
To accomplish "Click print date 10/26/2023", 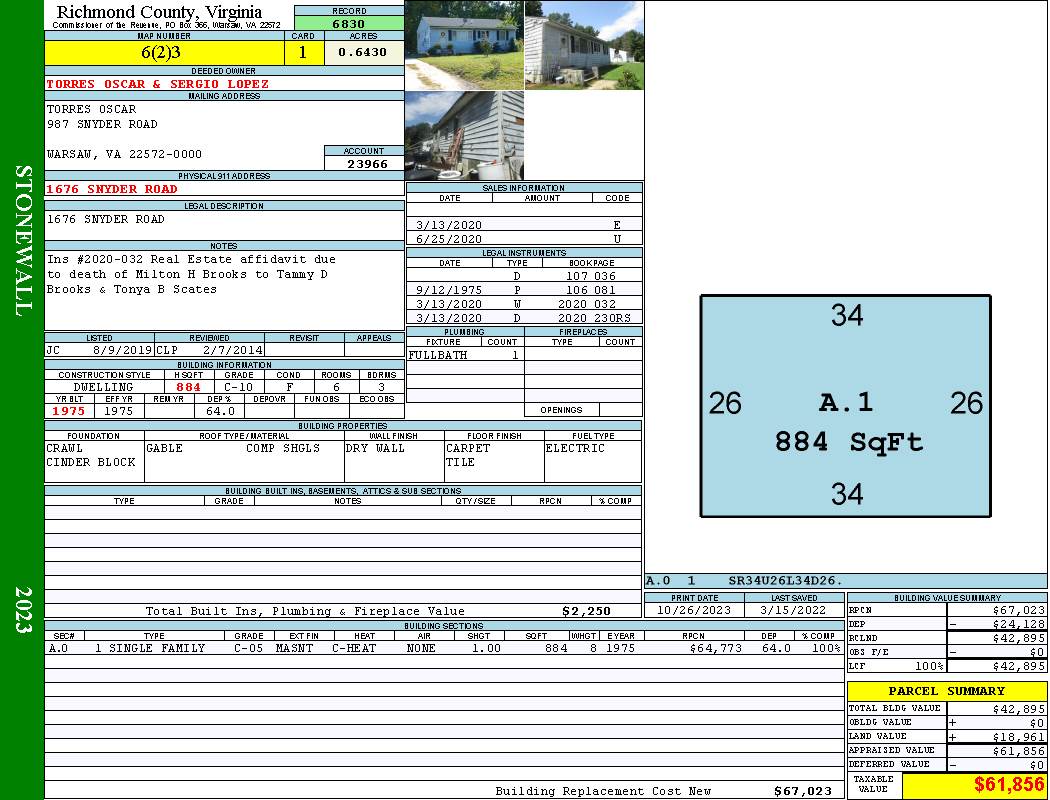I will coord(694,610).
